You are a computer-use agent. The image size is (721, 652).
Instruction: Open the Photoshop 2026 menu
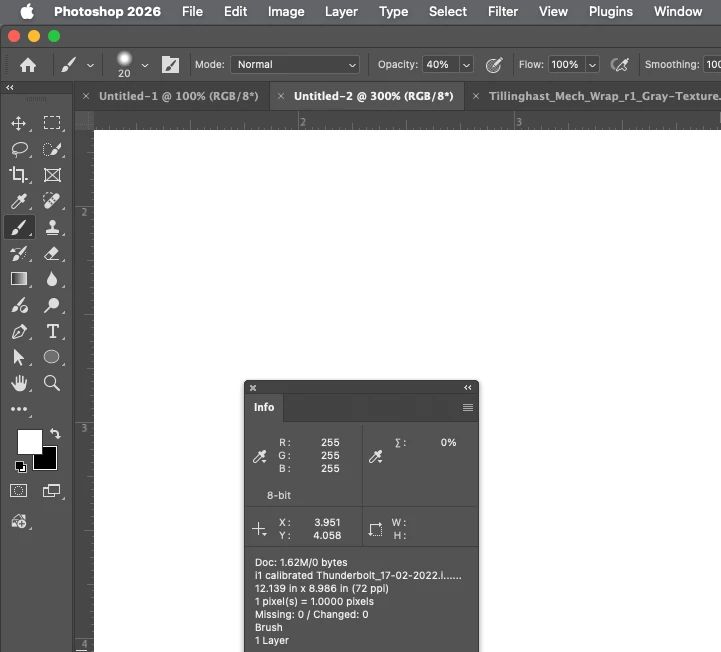tap(108, 11)
